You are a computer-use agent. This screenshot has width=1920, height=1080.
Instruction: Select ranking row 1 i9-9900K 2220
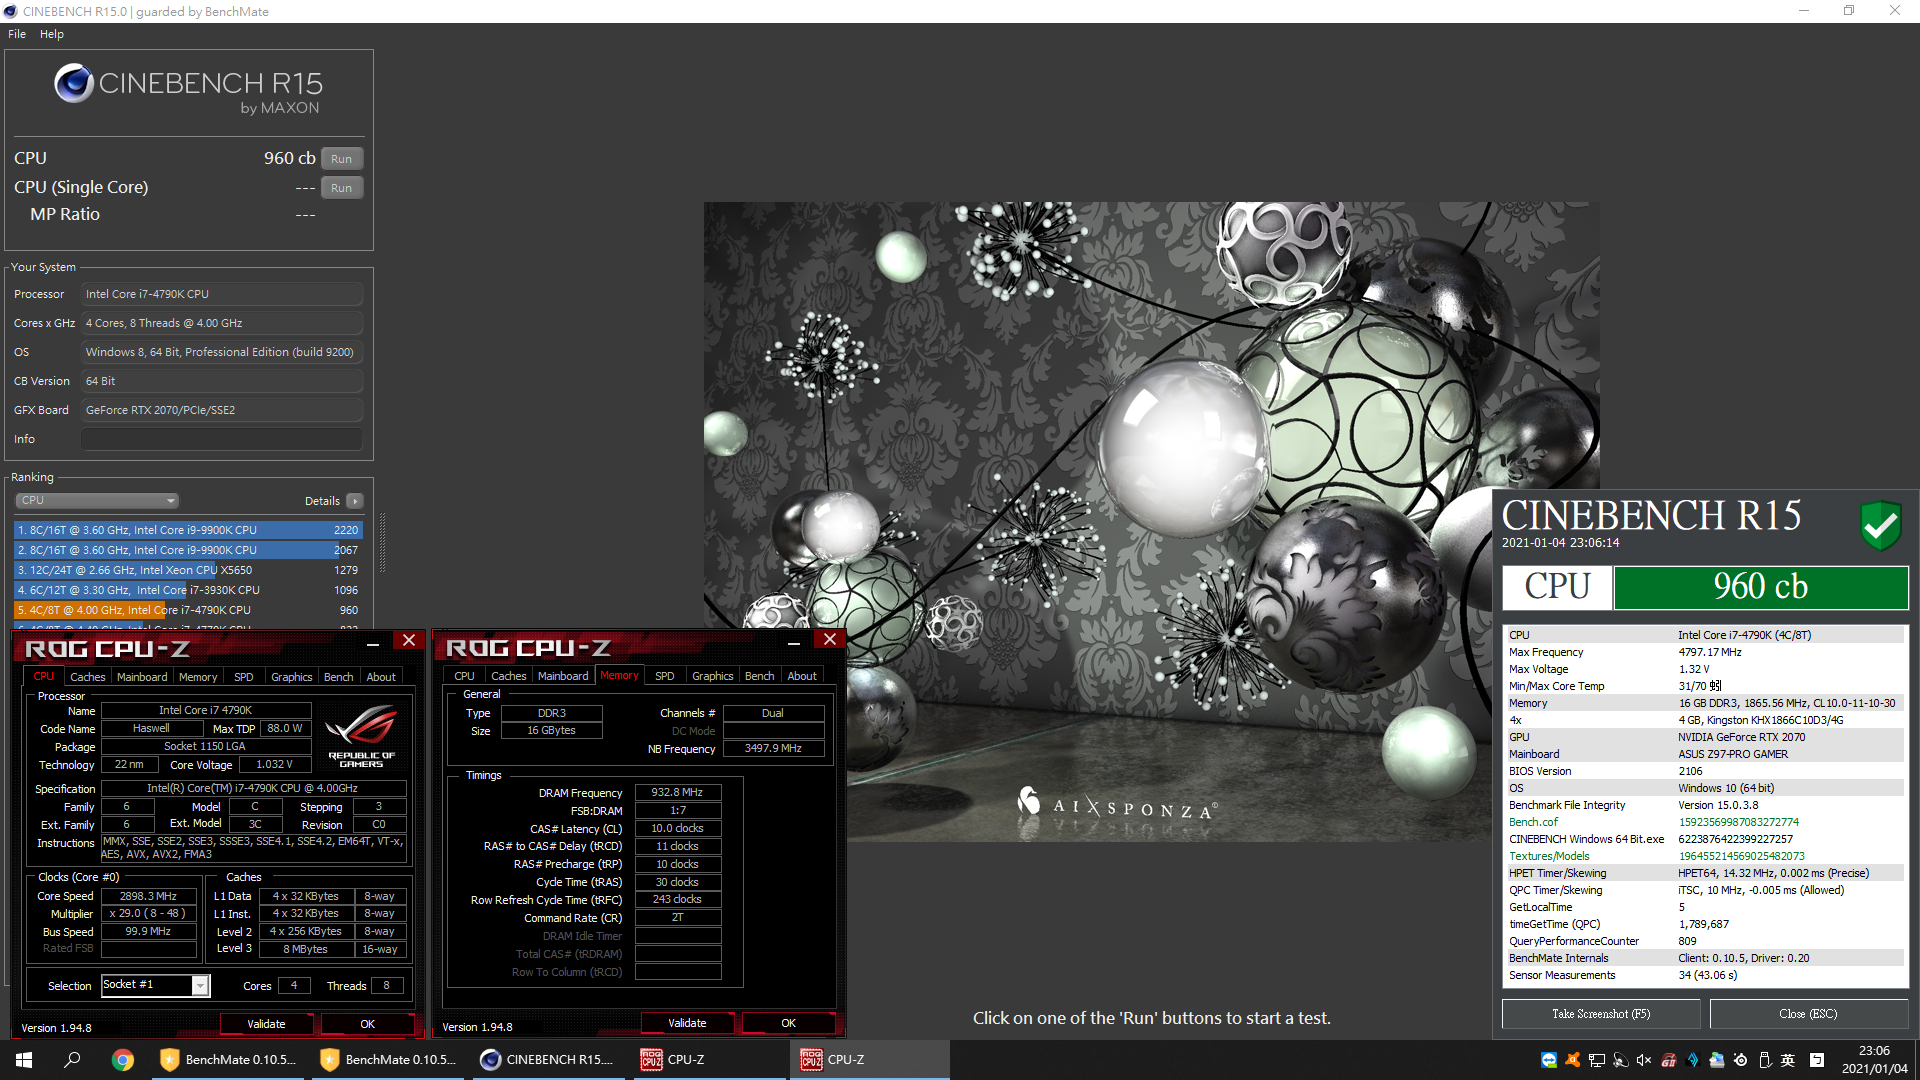click(x=188, y=530)
